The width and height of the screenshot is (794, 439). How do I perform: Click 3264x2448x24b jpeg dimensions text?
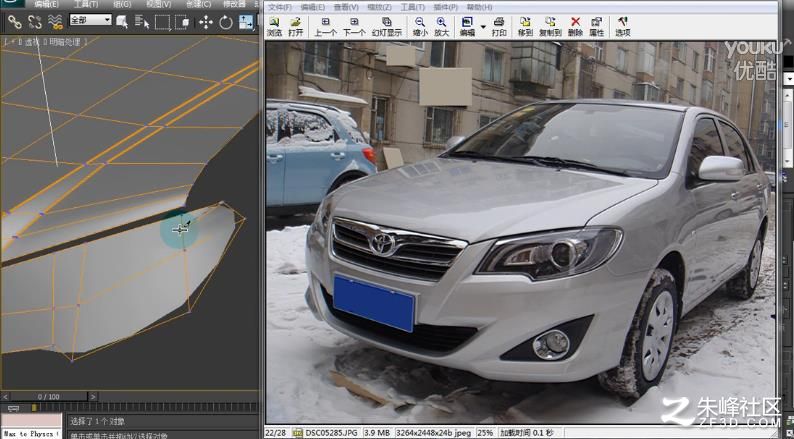point(433,433)
